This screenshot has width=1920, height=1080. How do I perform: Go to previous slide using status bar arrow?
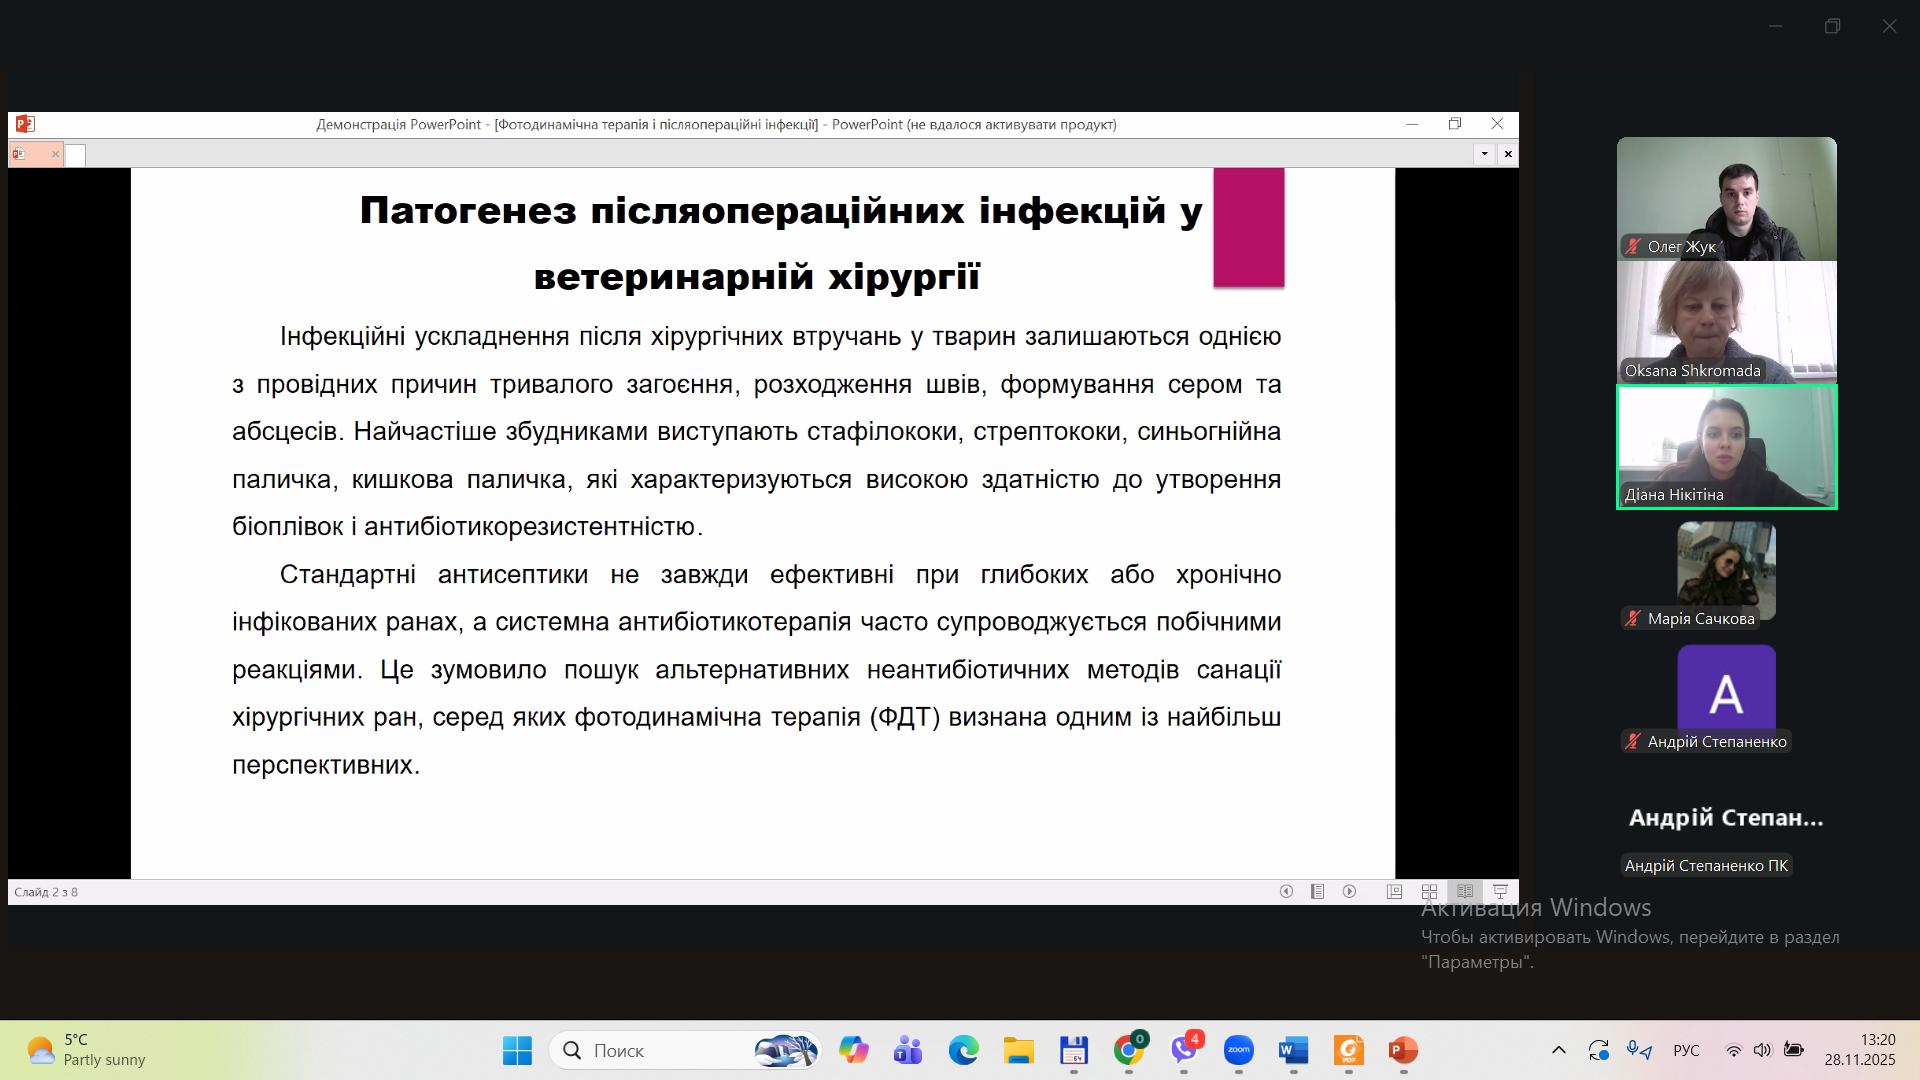point(1286,891)
